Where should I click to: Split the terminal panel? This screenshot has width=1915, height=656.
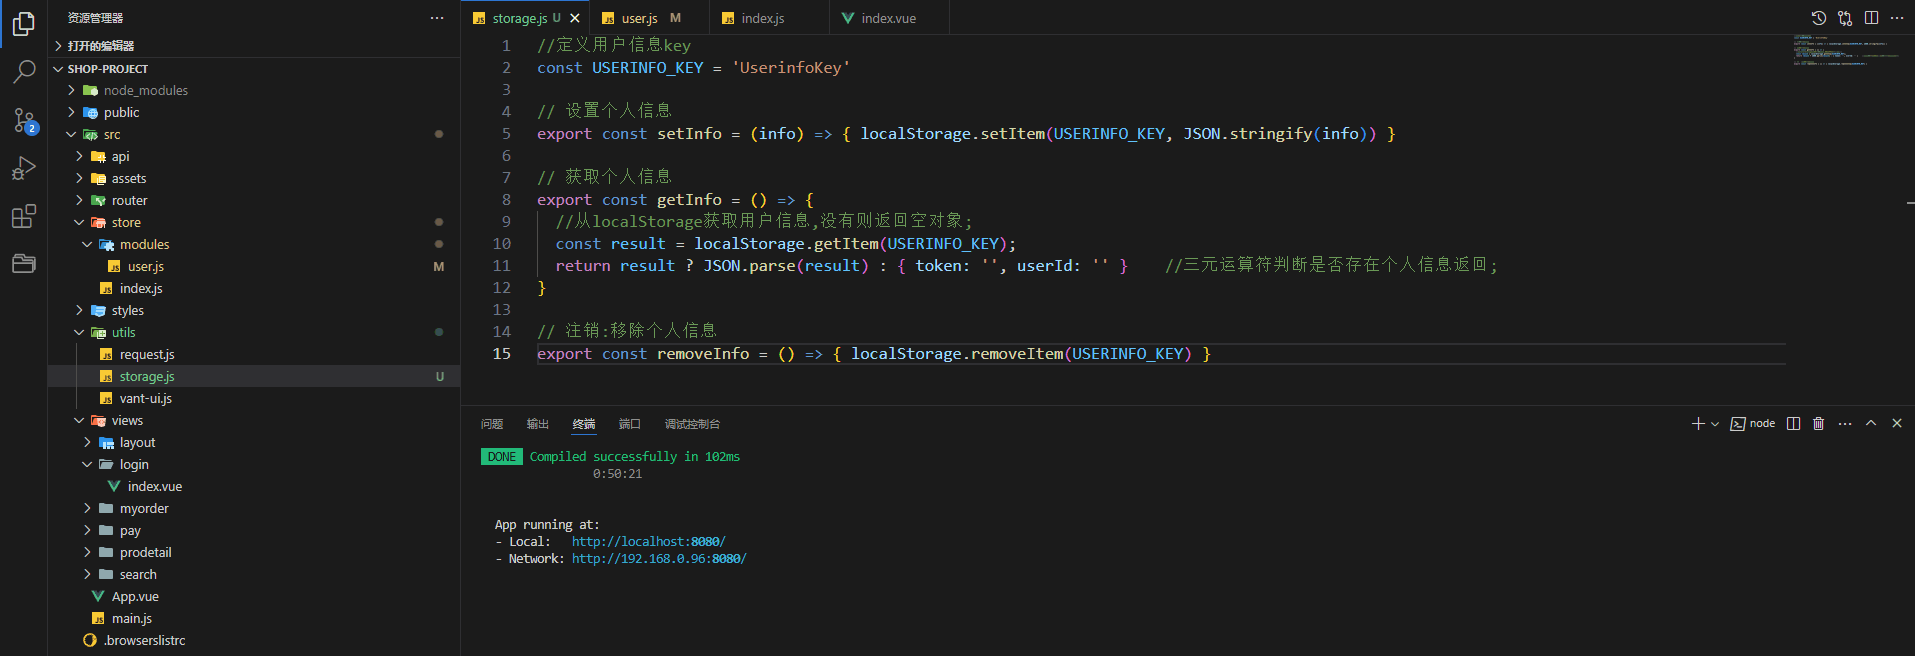click(1793, 424)
